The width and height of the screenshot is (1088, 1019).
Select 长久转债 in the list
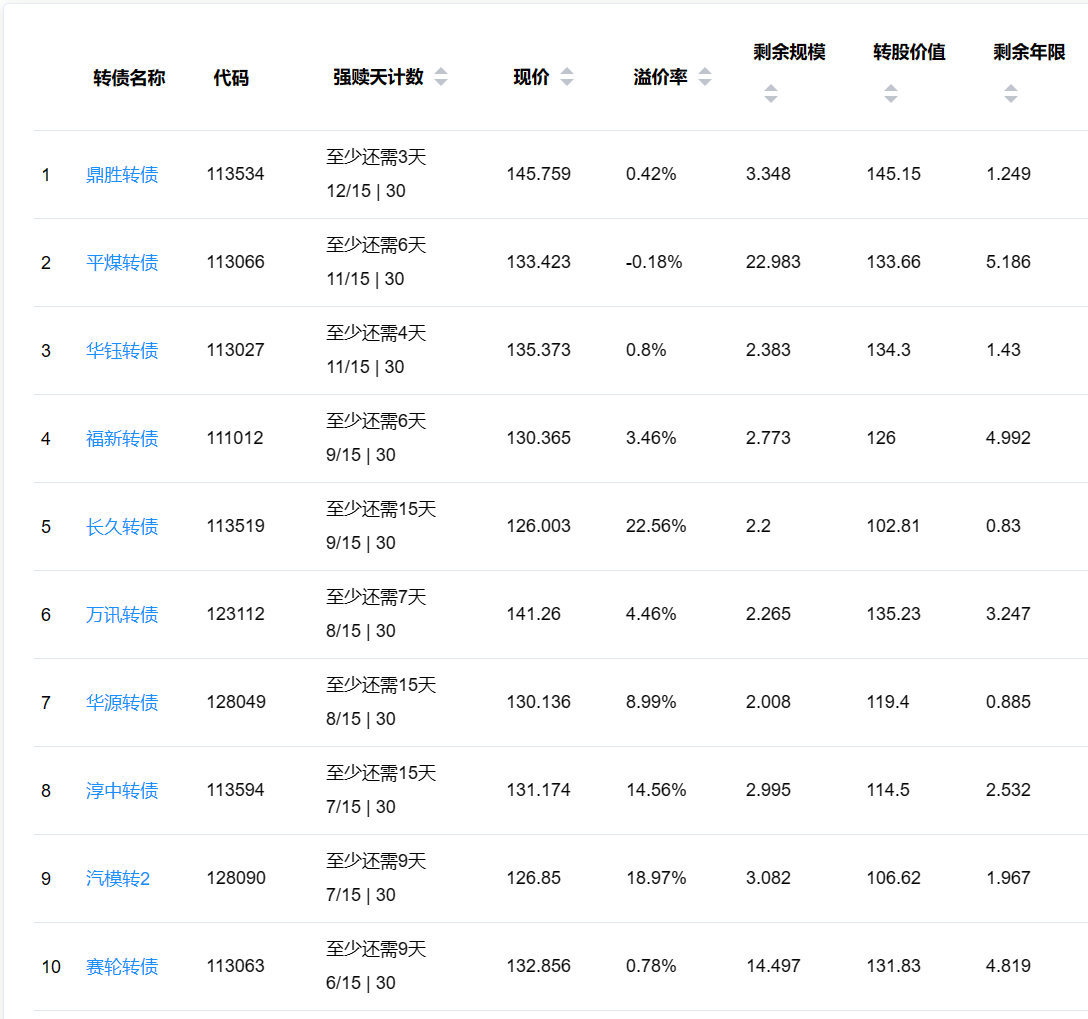122,527
